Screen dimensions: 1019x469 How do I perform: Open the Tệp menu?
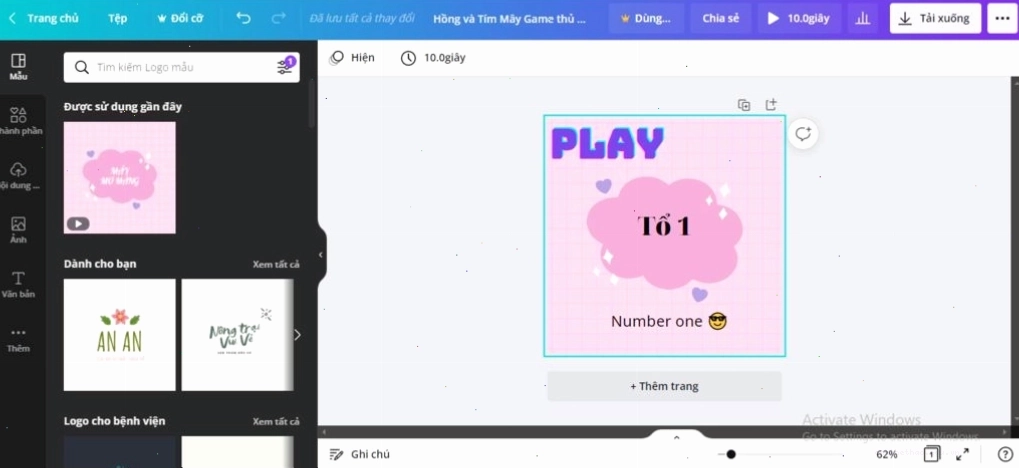[x=118, y=18]
